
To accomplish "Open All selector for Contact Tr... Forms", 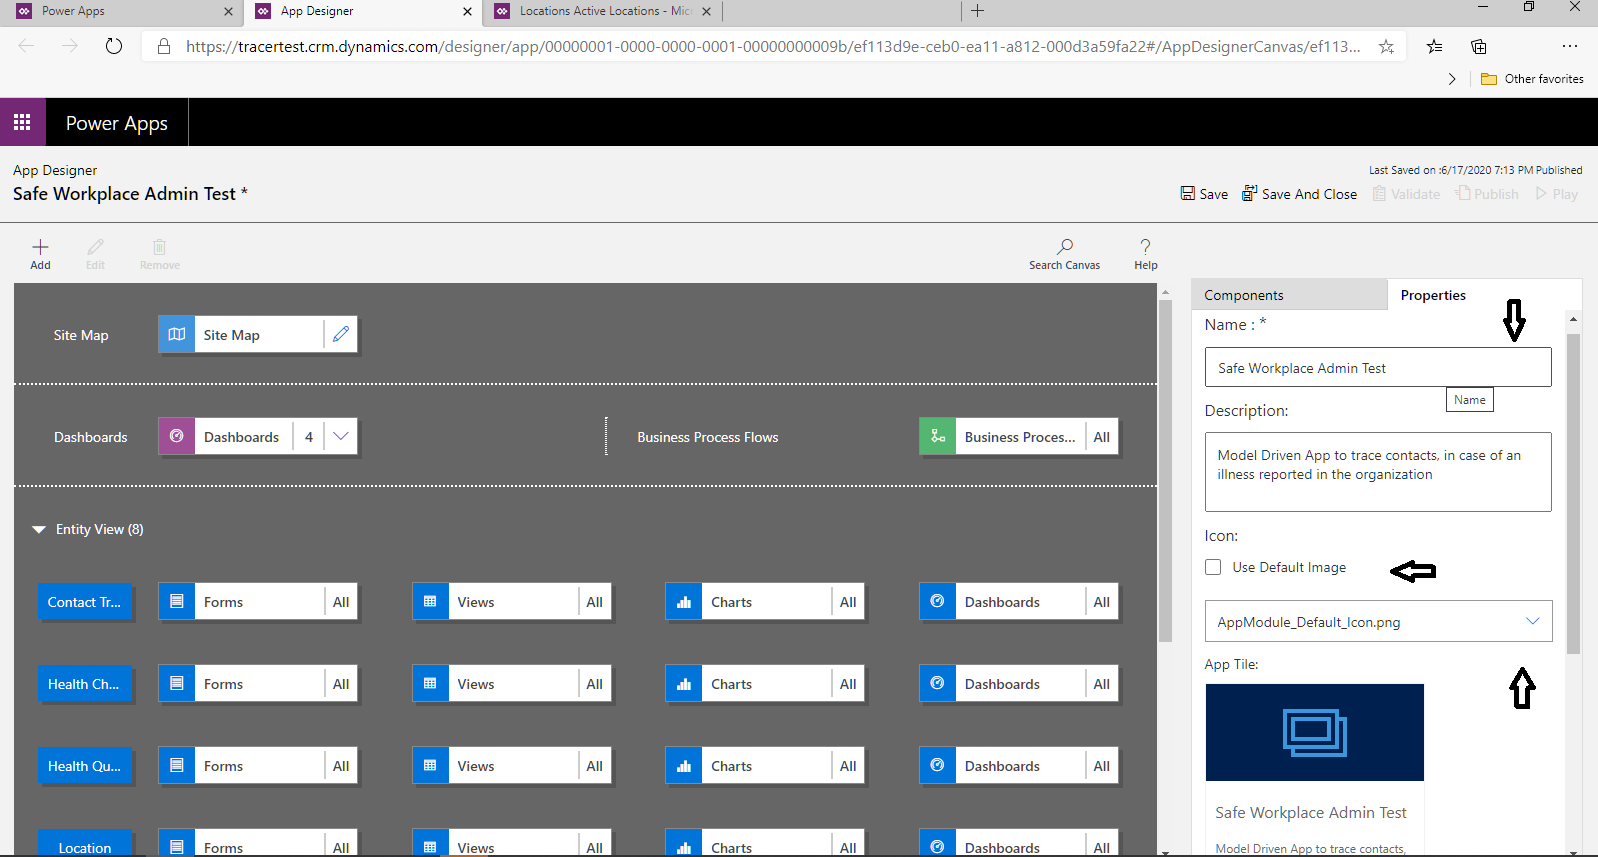I will coord(341,601).
